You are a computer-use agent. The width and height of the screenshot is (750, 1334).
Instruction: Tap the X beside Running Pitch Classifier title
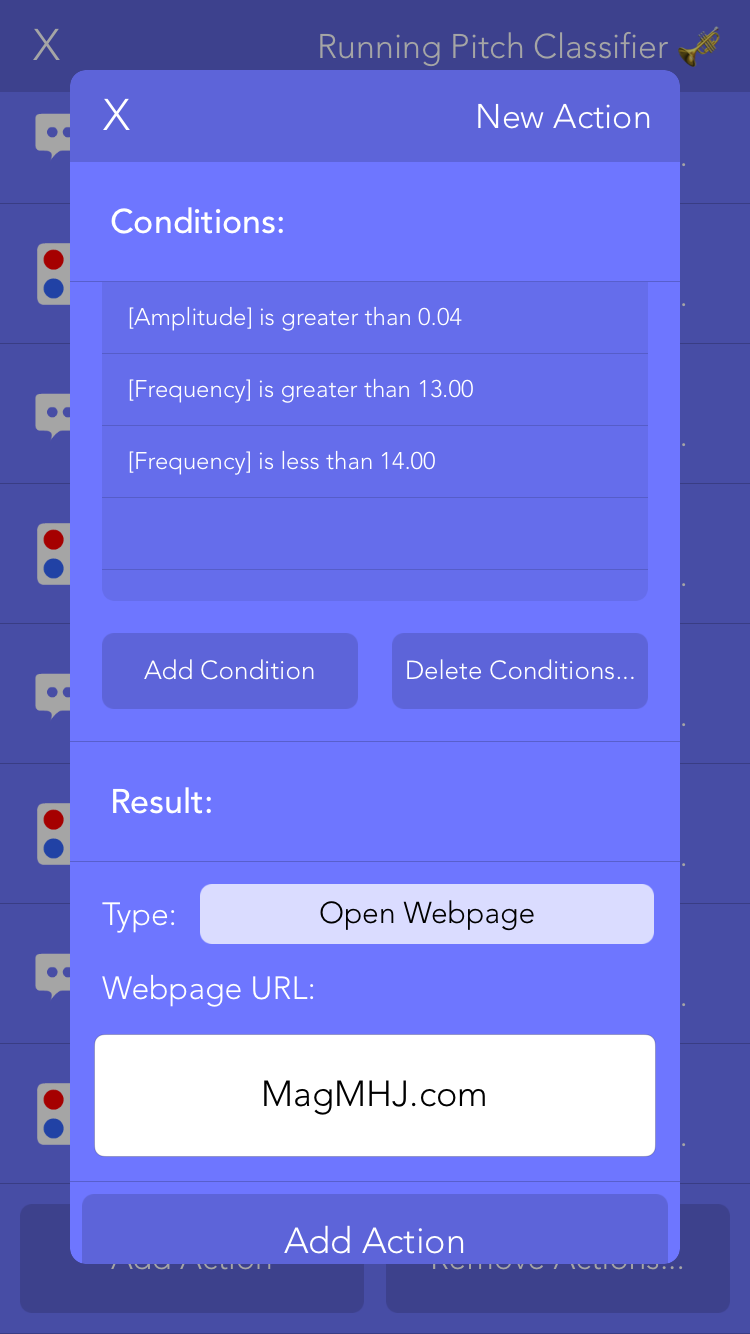(x=46, y=45)
